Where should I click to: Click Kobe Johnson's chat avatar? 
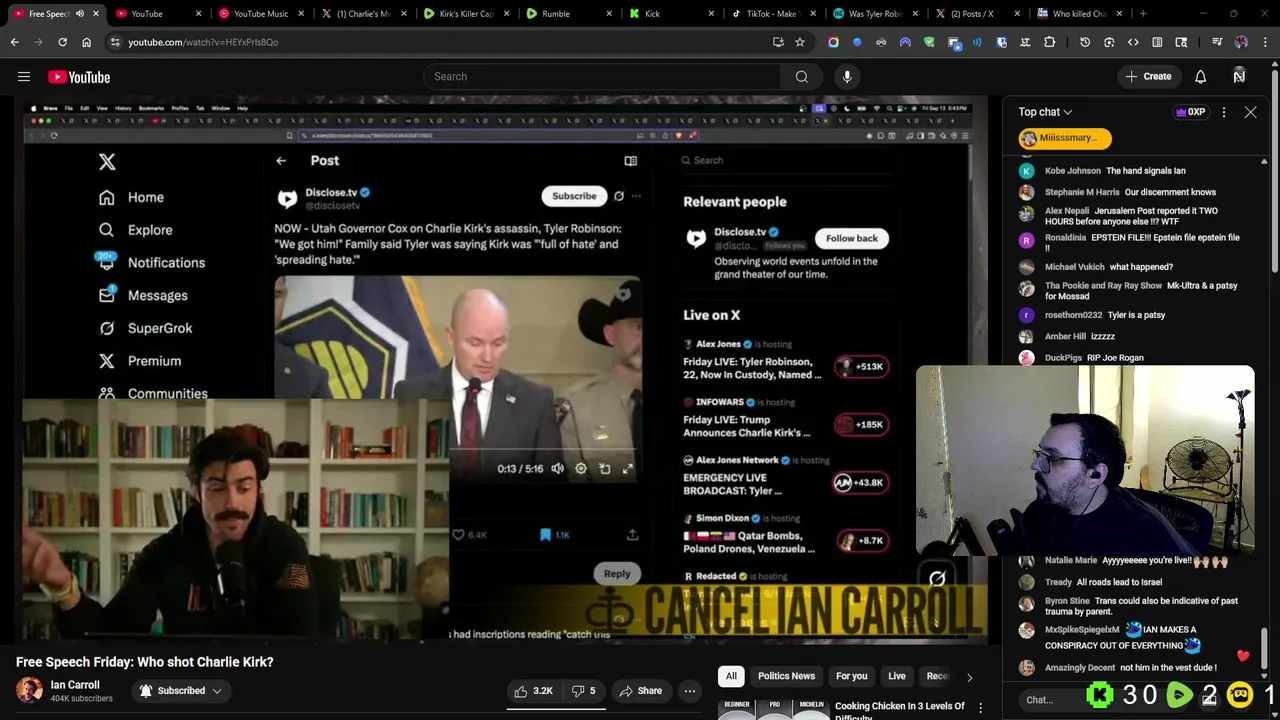(1027, 171)
